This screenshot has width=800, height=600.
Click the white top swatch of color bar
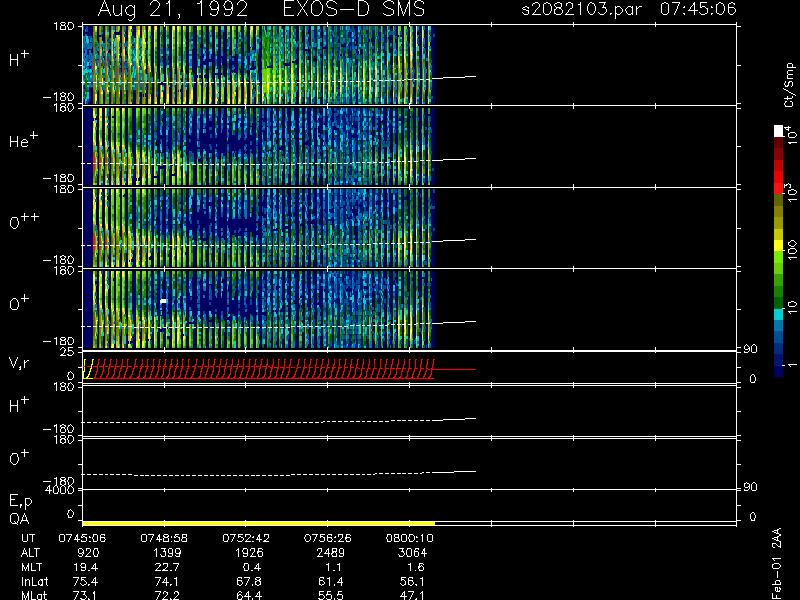click(x=779, y=131)
